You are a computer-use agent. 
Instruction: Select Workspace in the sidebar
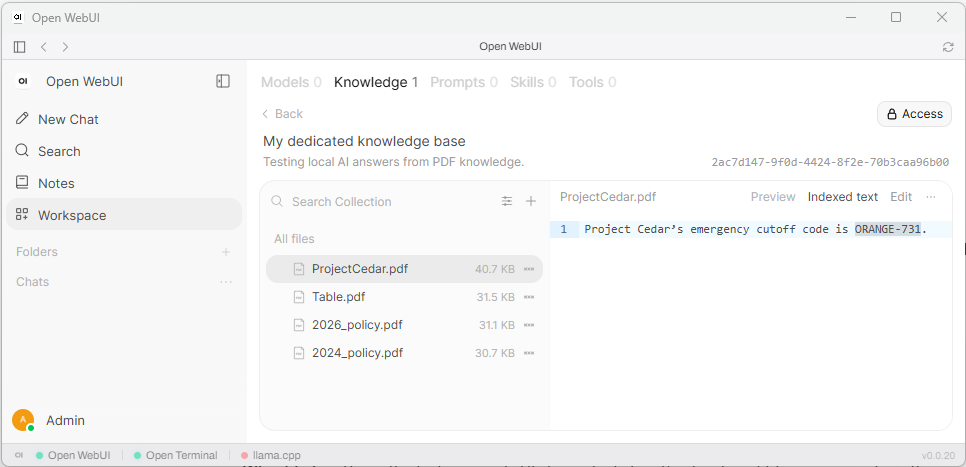[123, 215]
